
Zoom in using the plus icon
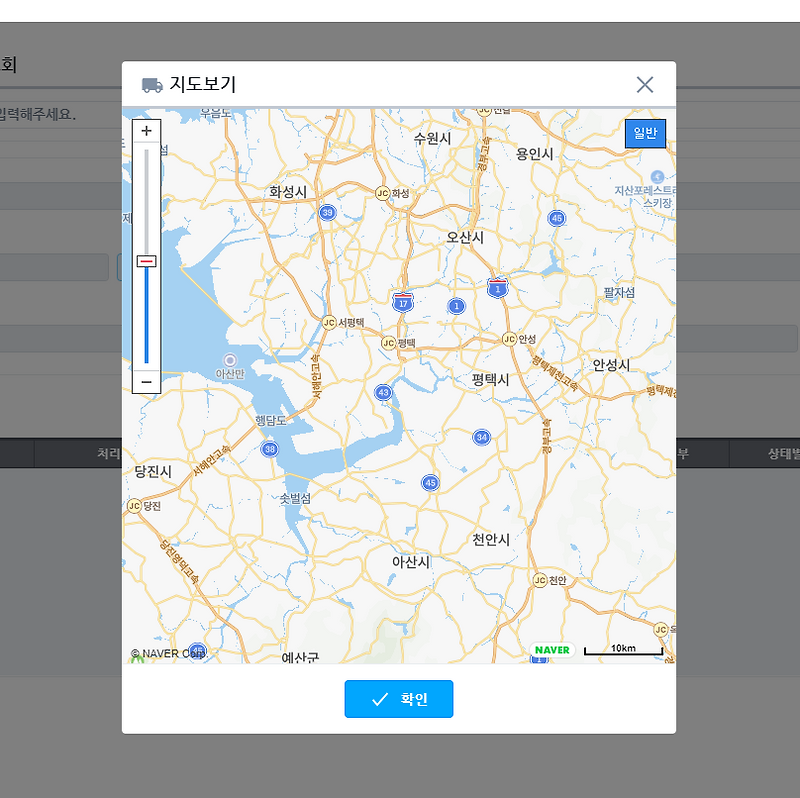click(146, 131)
